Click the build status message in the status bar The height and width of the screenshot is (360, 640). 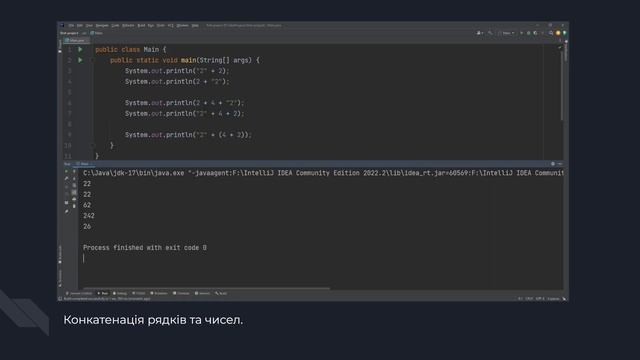click(107, 299)
